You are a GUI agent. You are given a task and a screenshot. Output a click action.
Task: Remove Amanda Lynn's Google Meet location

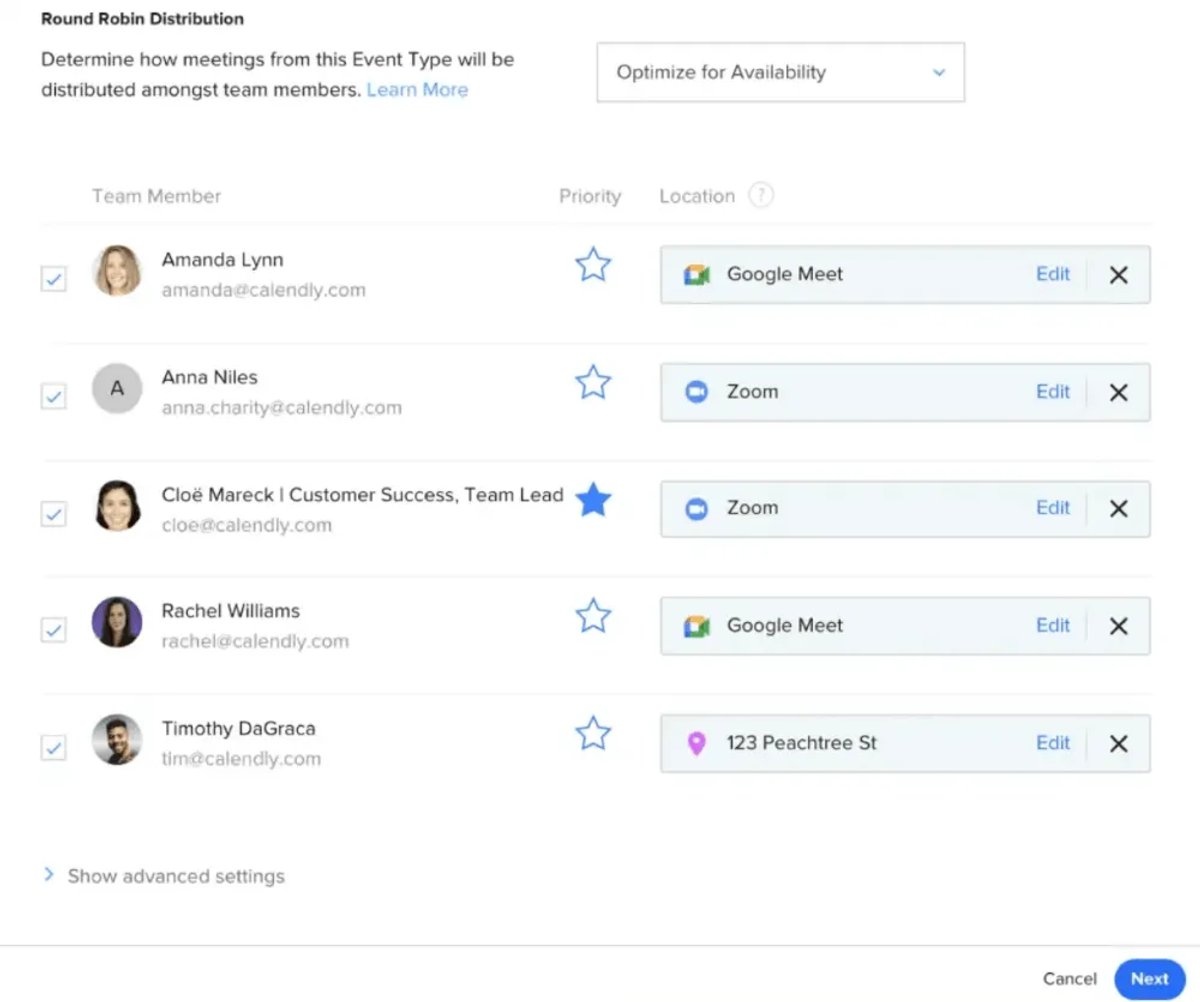tap(1119, 275)
